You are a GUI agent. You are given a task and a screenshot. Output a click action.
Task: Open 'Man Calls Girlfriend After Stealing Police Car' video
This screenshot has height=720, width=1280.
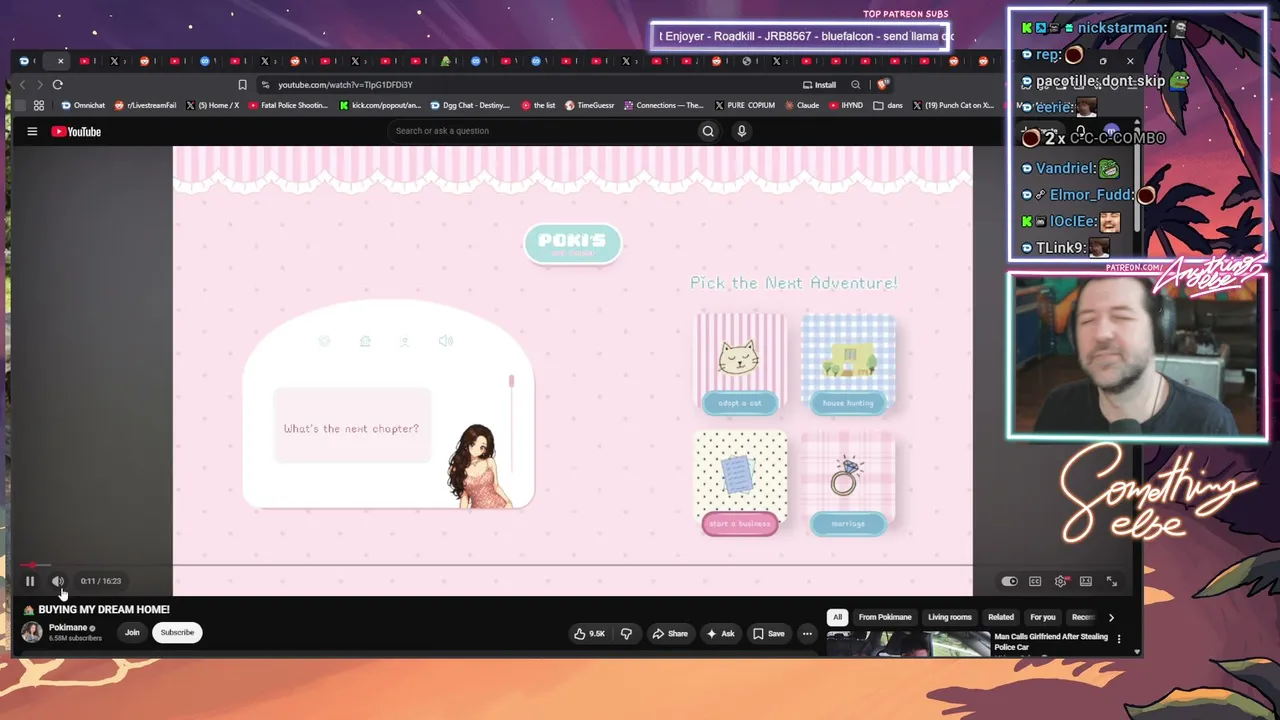(1051, 642)
